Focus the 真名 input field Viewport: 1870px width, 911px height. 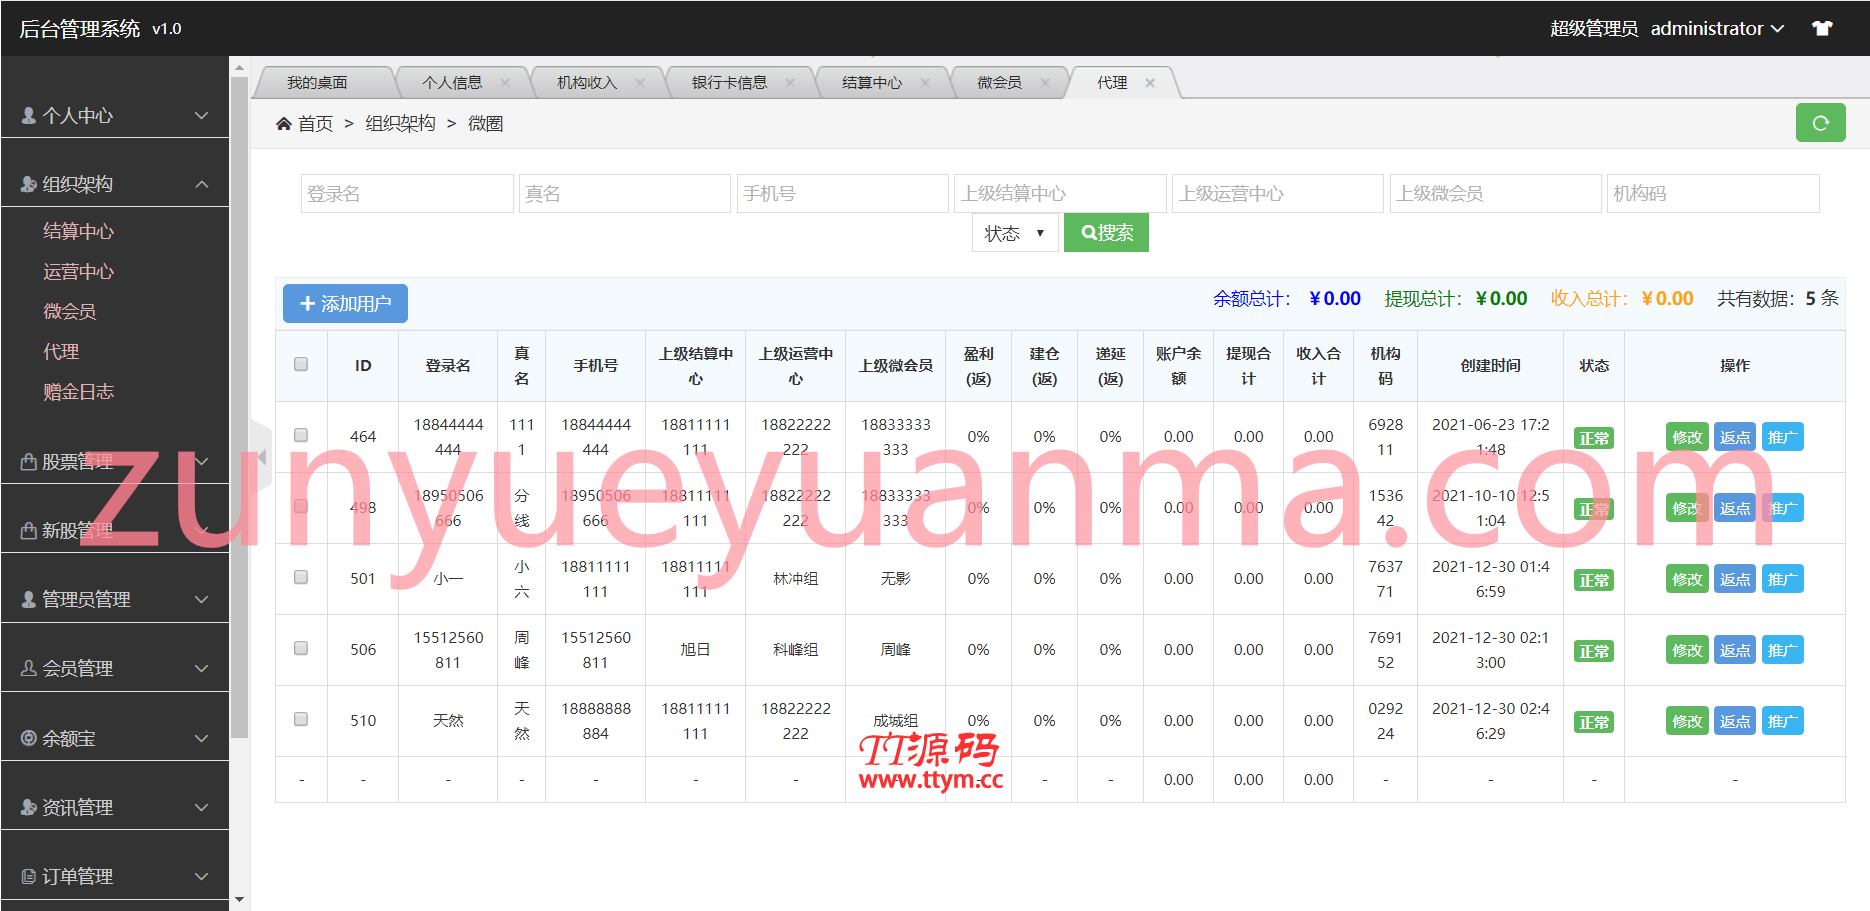(625, 193)
